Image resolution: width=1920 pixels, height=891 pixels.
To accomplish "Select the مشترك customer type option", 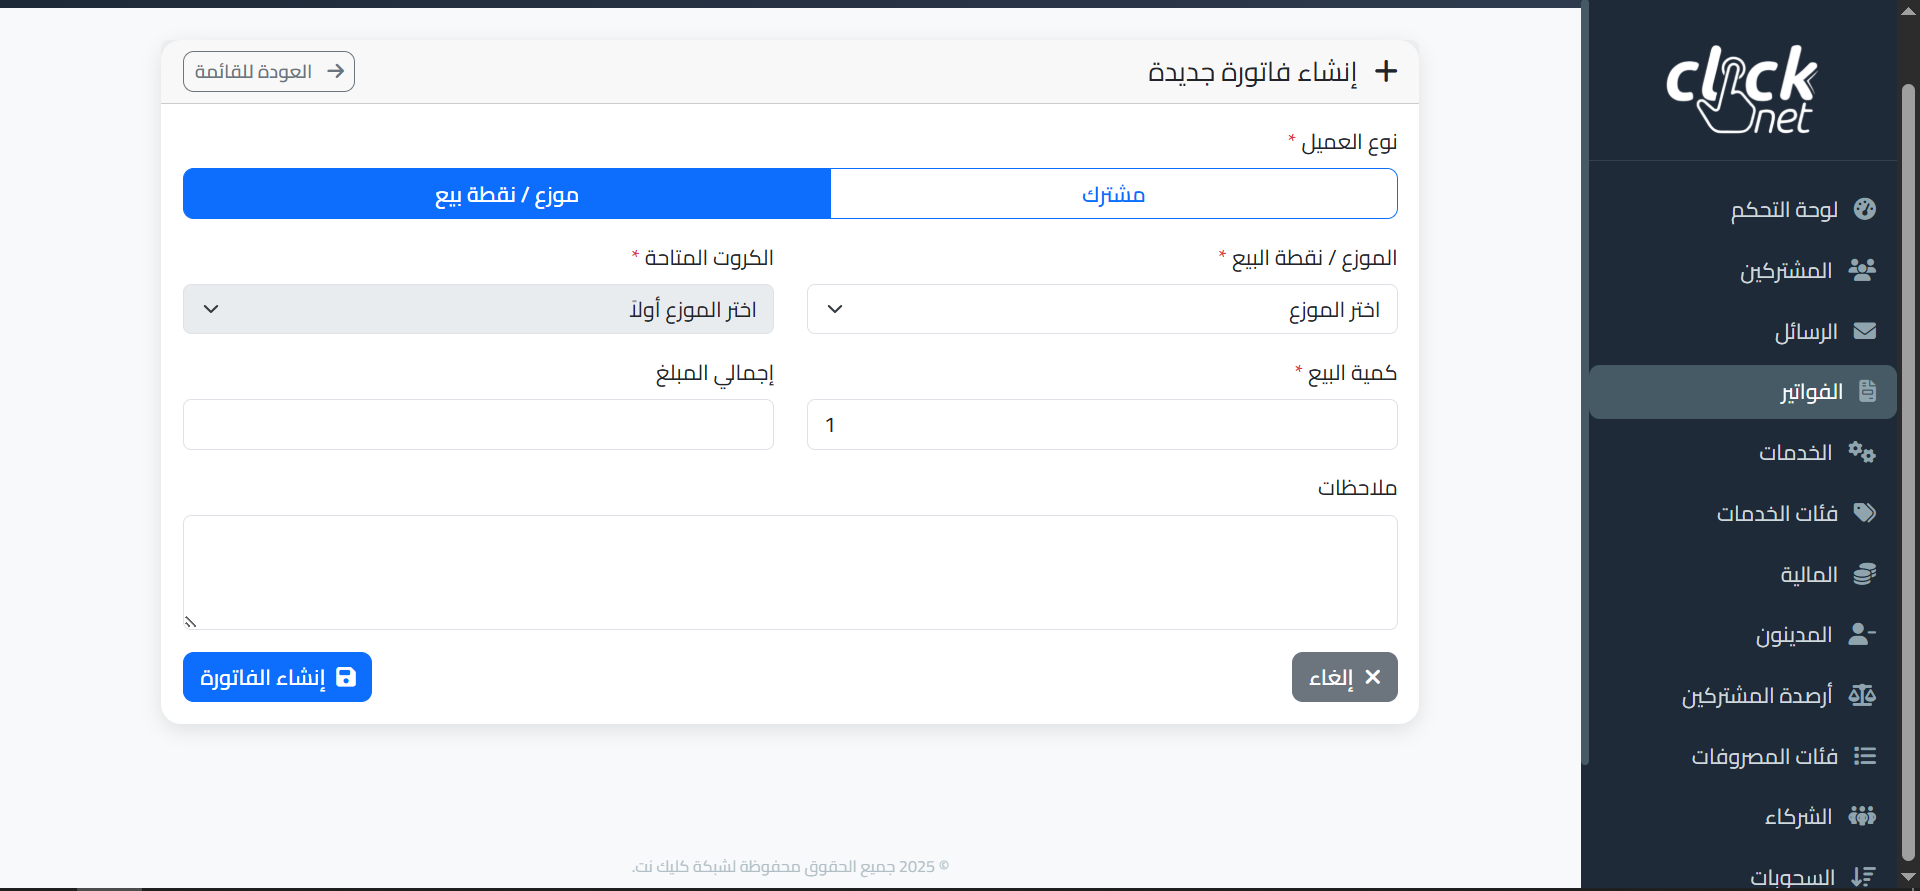I will pyautogui.click(x=1113, y=194).
